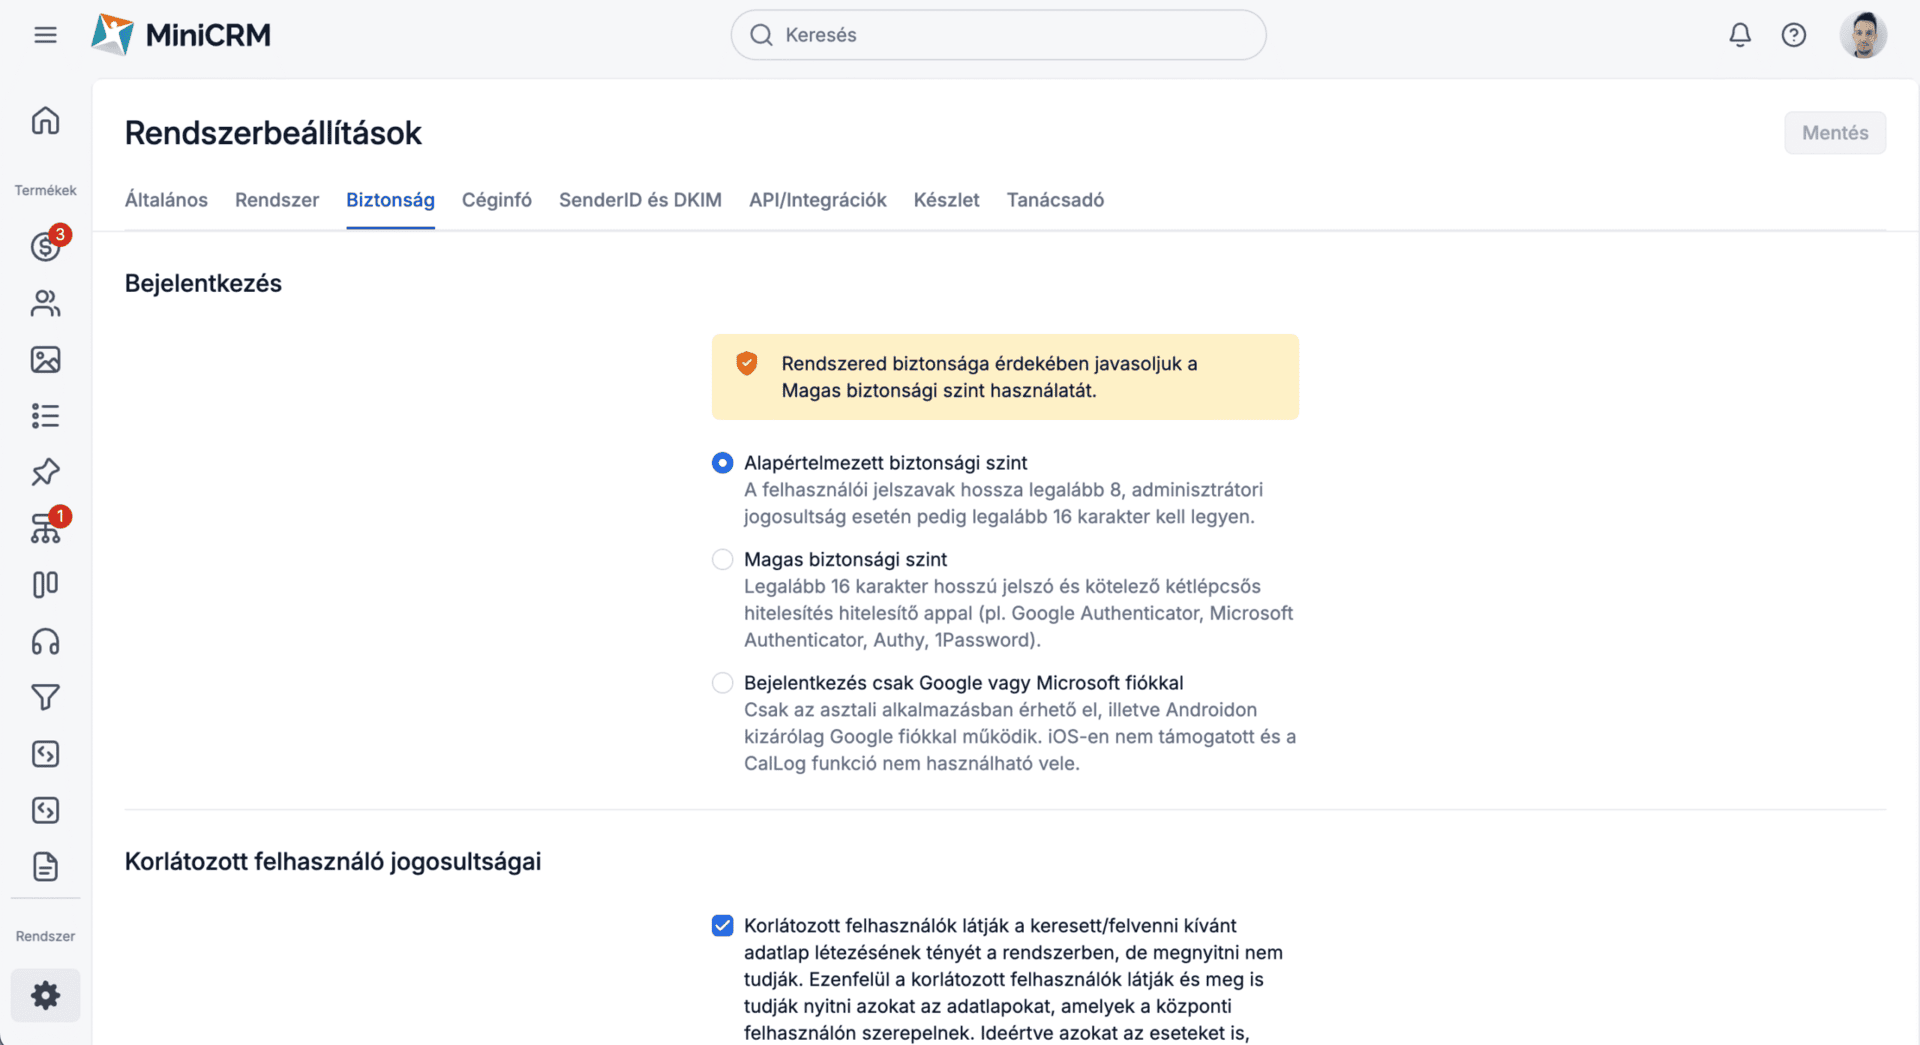1920x1045 pixels.
Task: Click the funnel filter icon in sidebar
Action: coord(45,697)
